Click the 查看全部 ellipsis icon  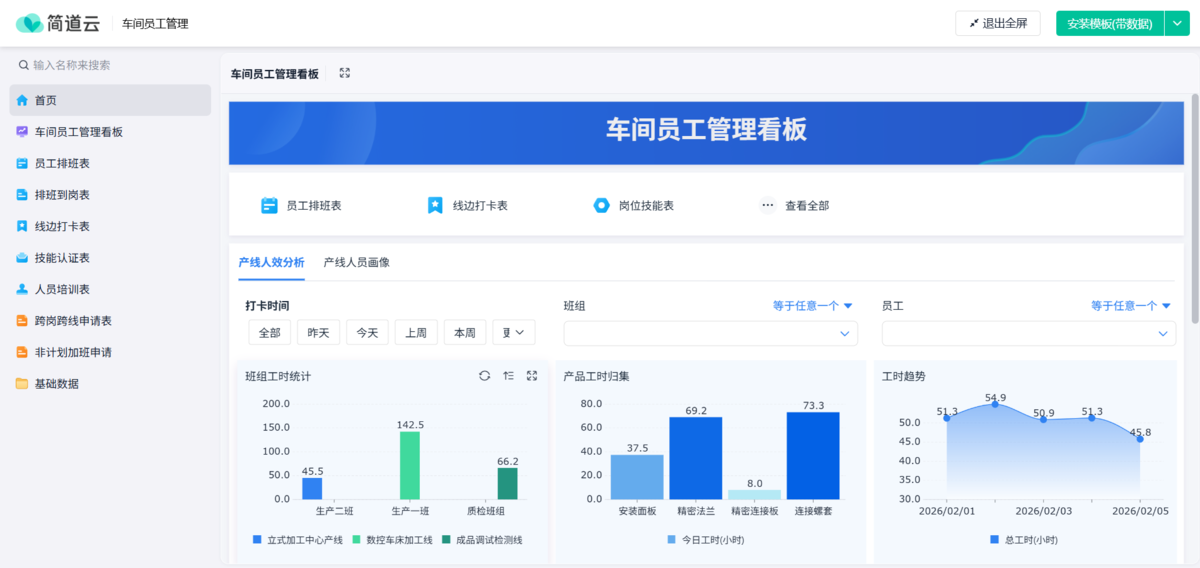click(768, 205)
